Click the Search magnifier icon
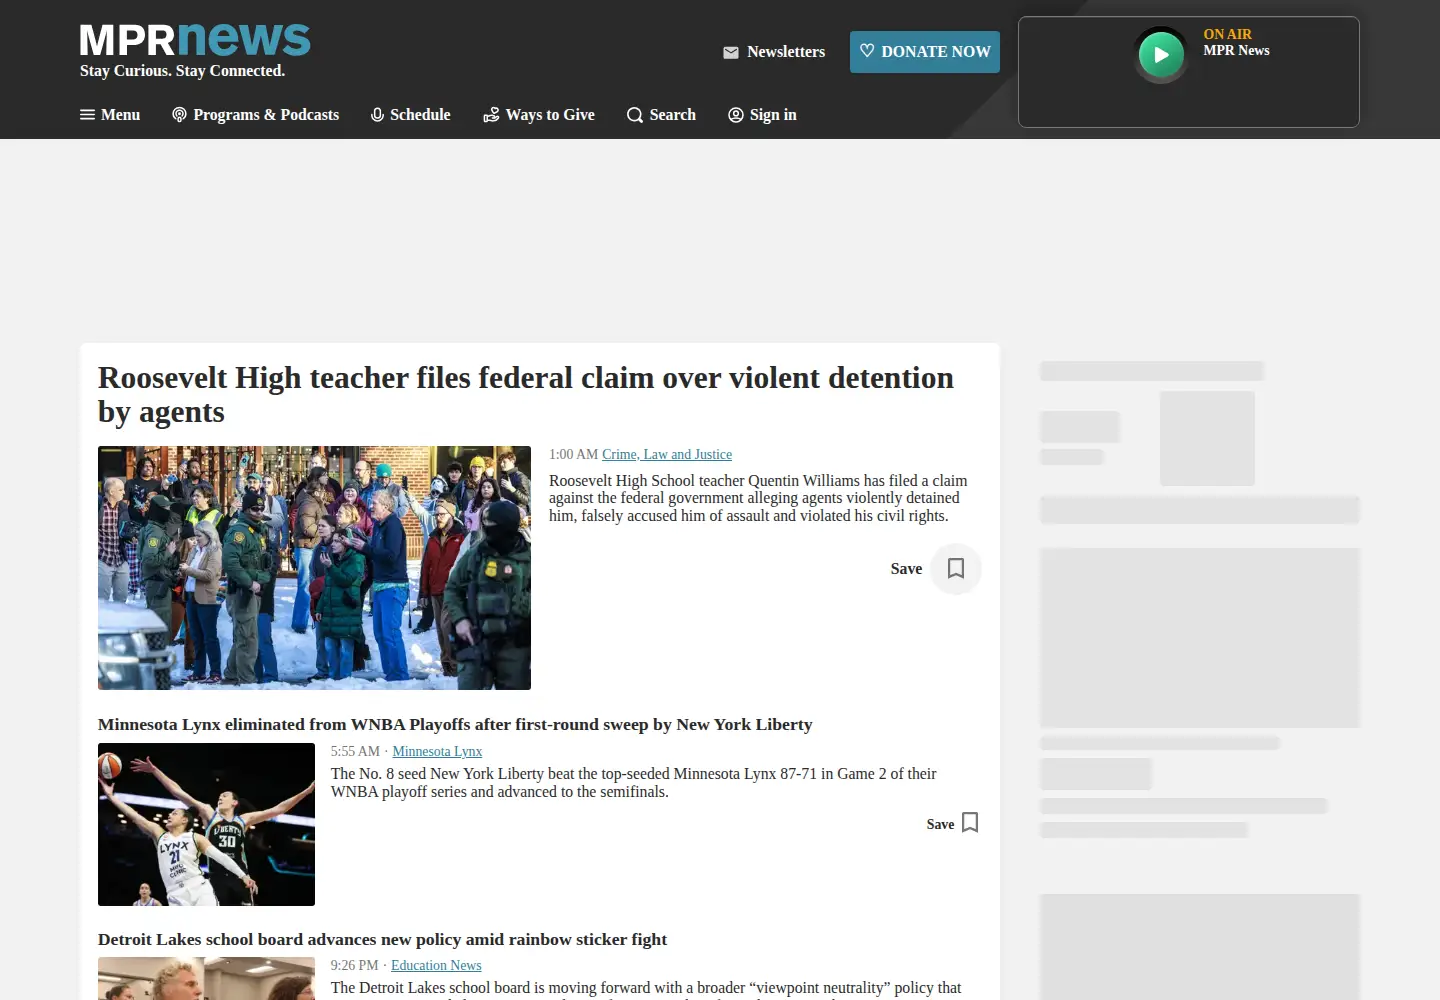Screen dimensions: 1440x1000 click(635, 115)
